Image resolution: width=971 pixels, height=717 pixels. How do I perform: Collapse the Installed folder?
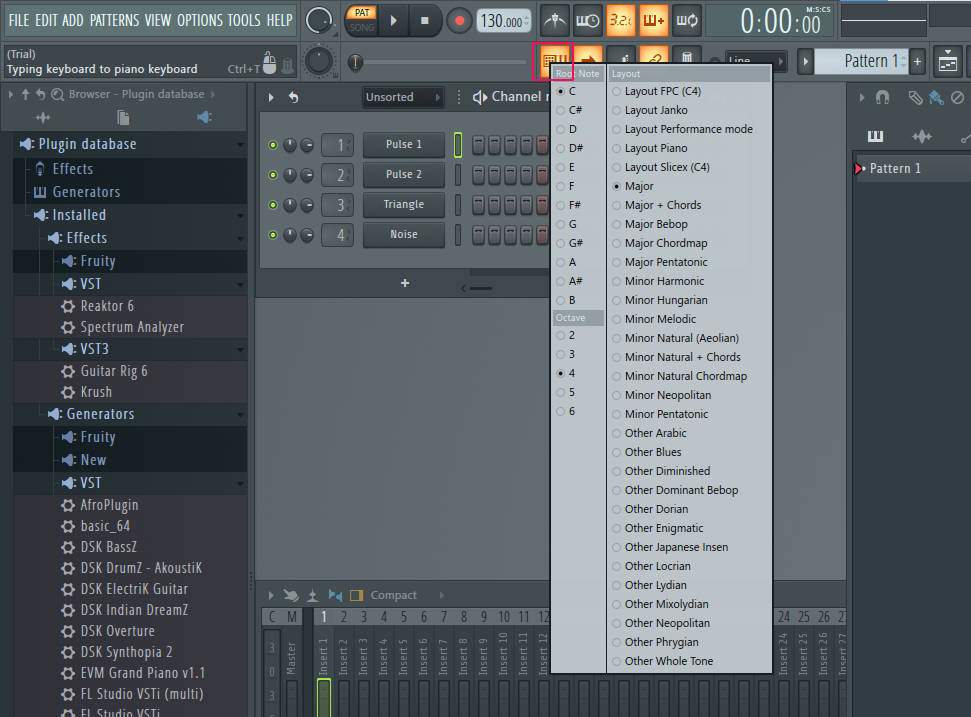click(240, 215)
